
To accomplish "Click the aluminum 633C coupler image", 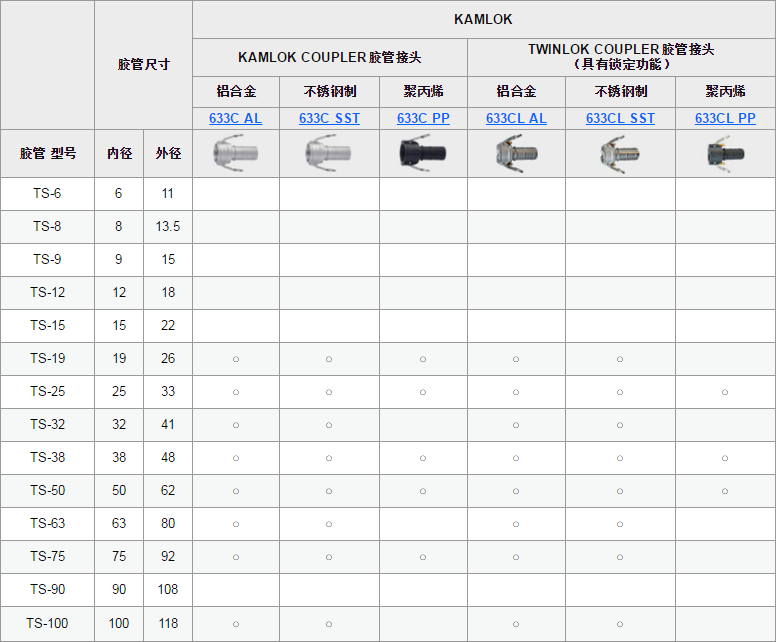I will pyautogui.click(x=236, y=153).
